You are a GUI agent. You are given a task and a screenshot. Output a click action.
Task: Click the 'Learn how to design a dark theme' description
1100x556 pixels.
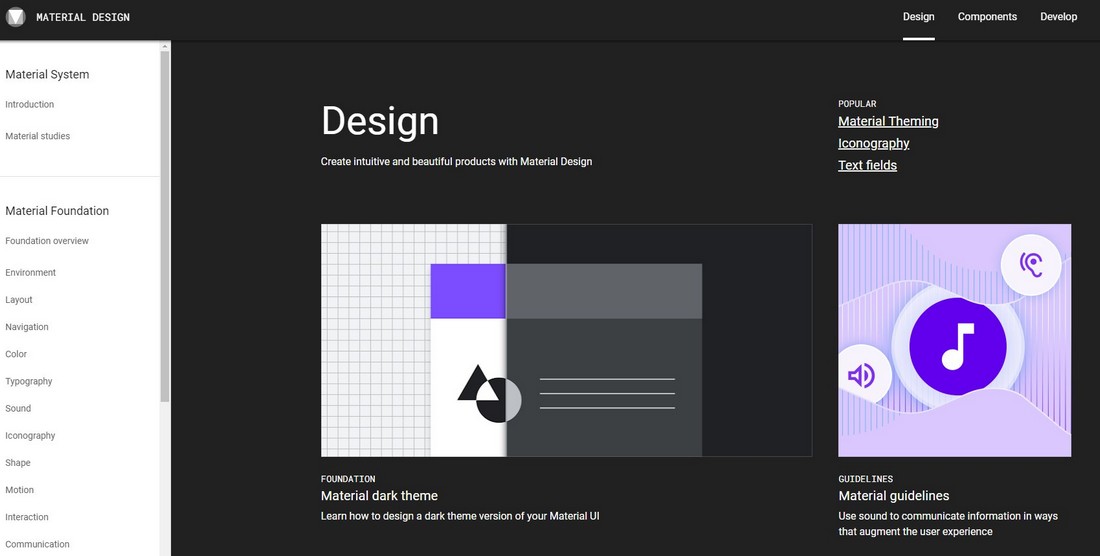coord(460,516)
